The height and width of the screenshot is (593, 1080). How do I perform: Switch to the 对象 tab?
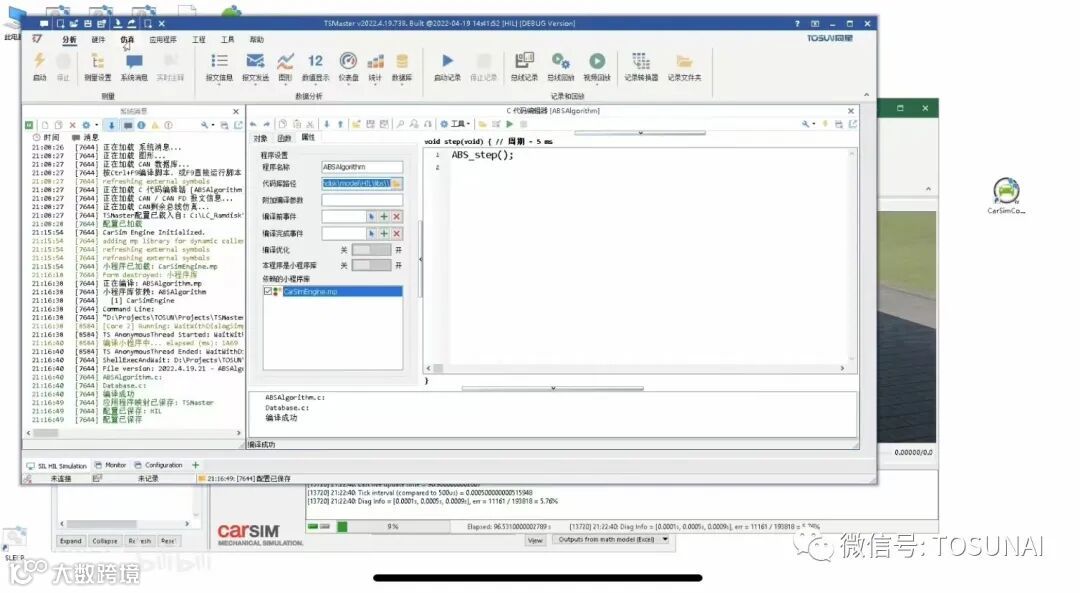point(260,138)
